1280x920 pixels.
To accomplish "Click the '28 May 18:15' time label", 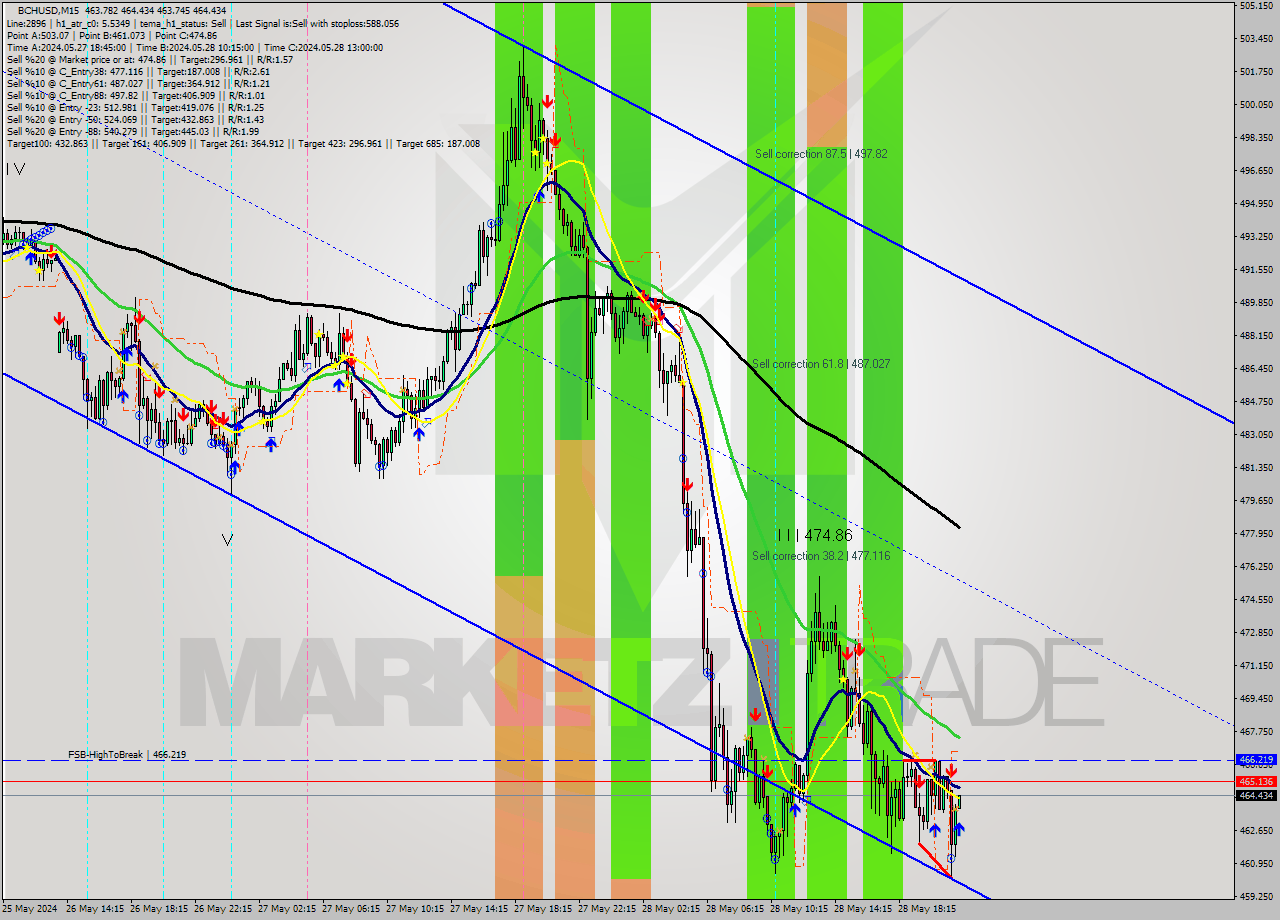I will (927, 909).
